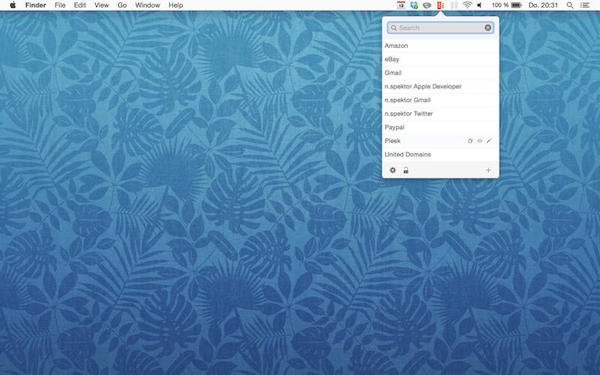Select the eBay entry
This screenshot has width=600, height=375.
pos(440,59)
